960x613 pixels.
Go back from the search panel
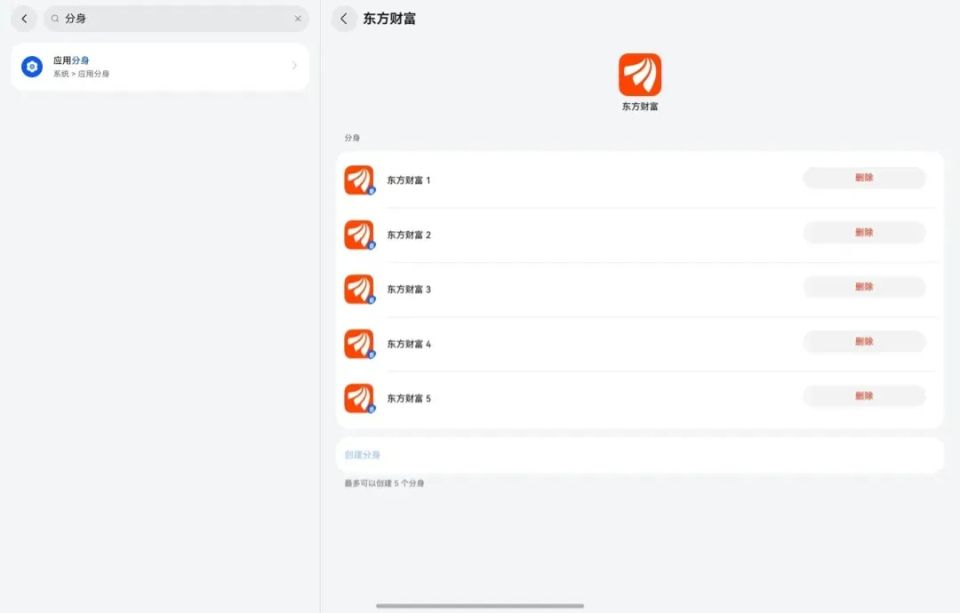[24, 18]
